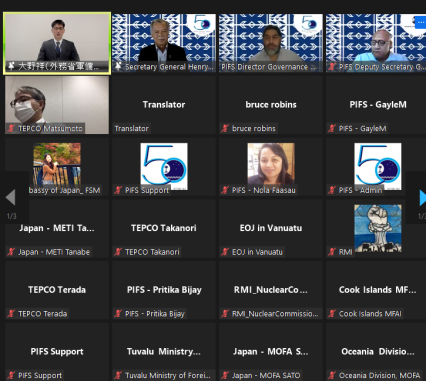Select the EOJ in Vanuatu participant tile
Screen dimensions: 426x381
pyautogui.click(x=271, y=228)
